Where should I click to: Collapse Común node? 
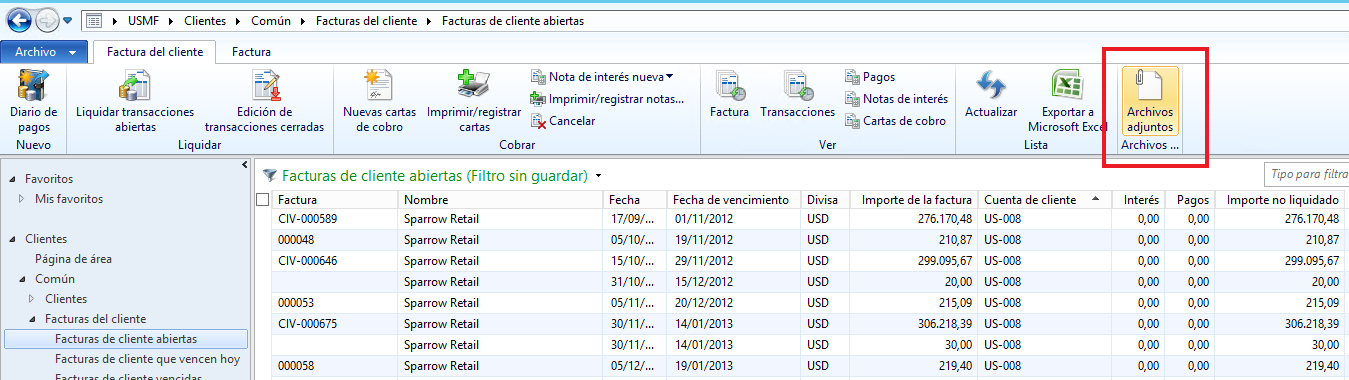(x=23, y=279)
